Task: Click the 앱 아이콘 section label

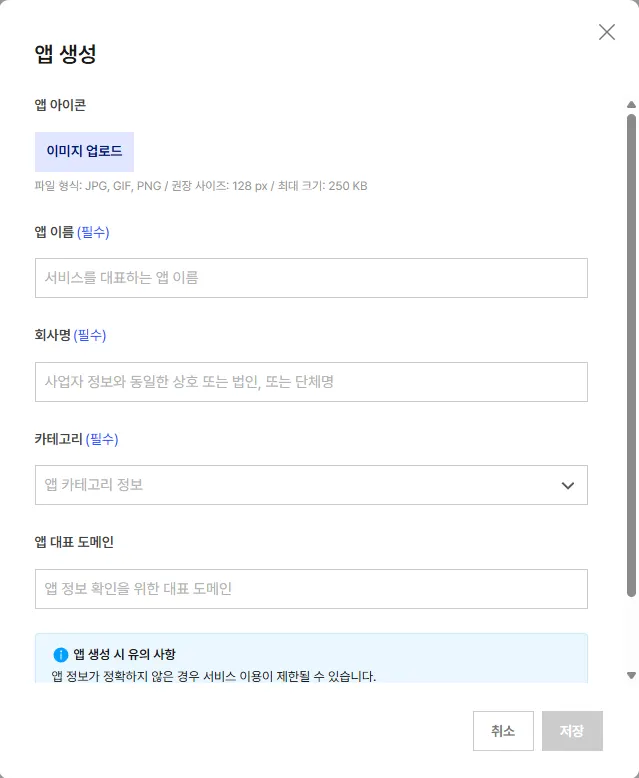Action: click(60, 104)
